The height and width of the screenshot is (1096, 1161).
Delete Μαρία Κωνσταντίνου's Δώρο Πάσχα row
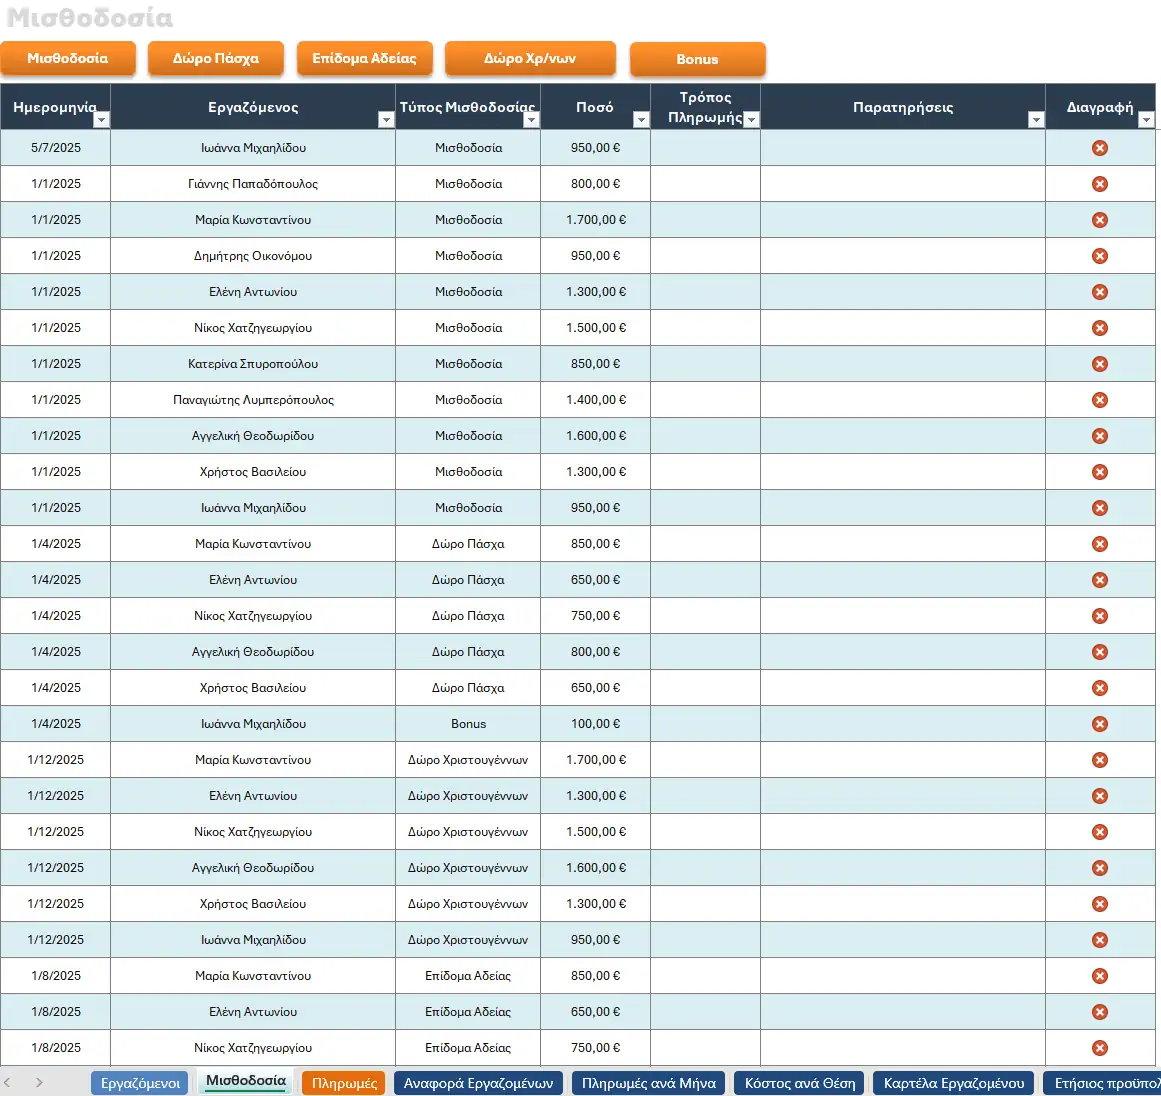(1100, 544)
